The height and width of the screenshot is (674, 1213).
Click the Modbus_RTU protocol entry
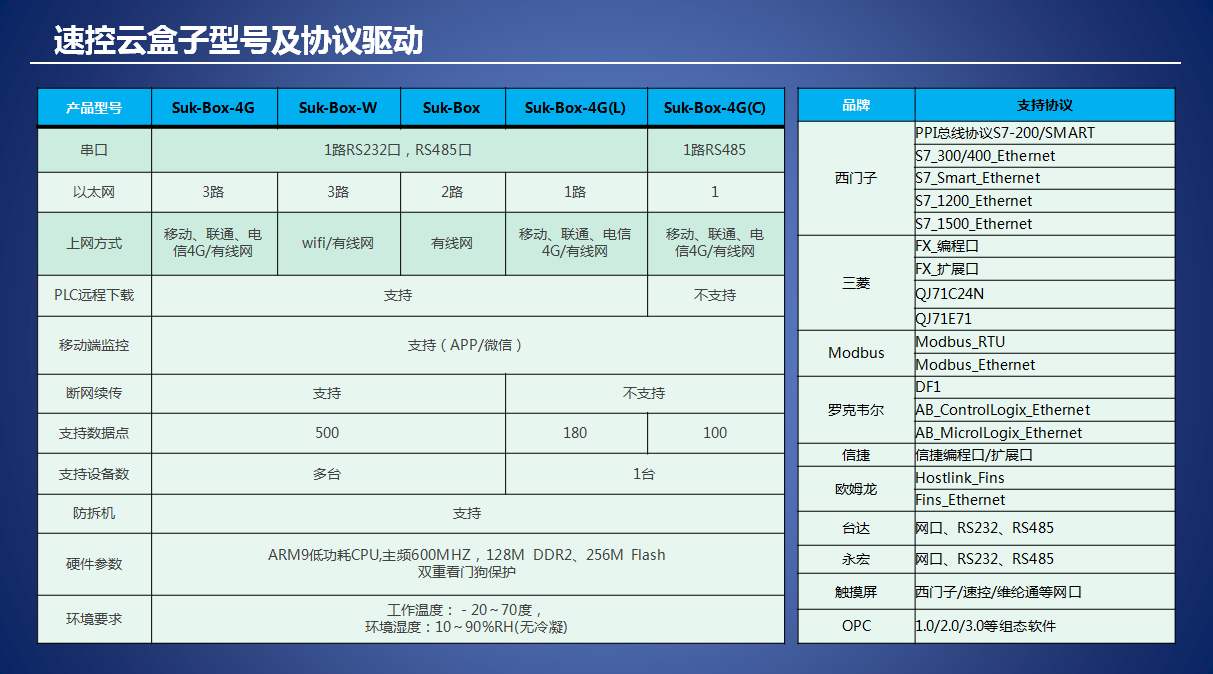pyautogui.click(x=960, y=342)
